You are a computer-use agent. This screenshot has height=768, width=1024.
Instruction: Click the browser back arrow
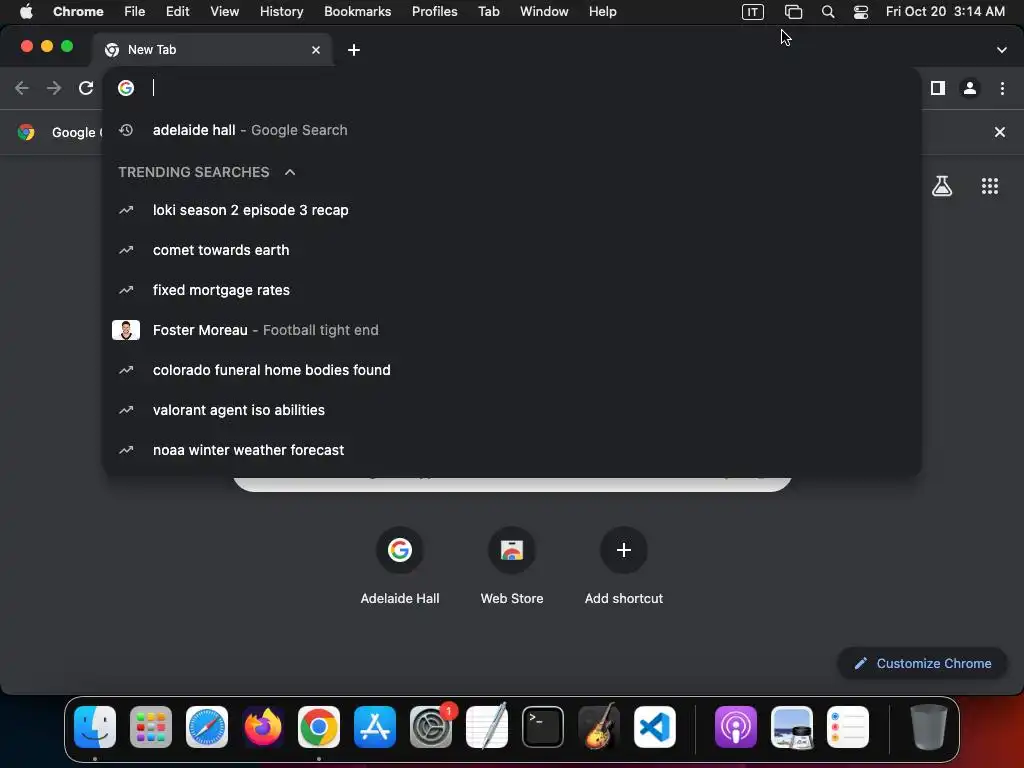(22, 88)
